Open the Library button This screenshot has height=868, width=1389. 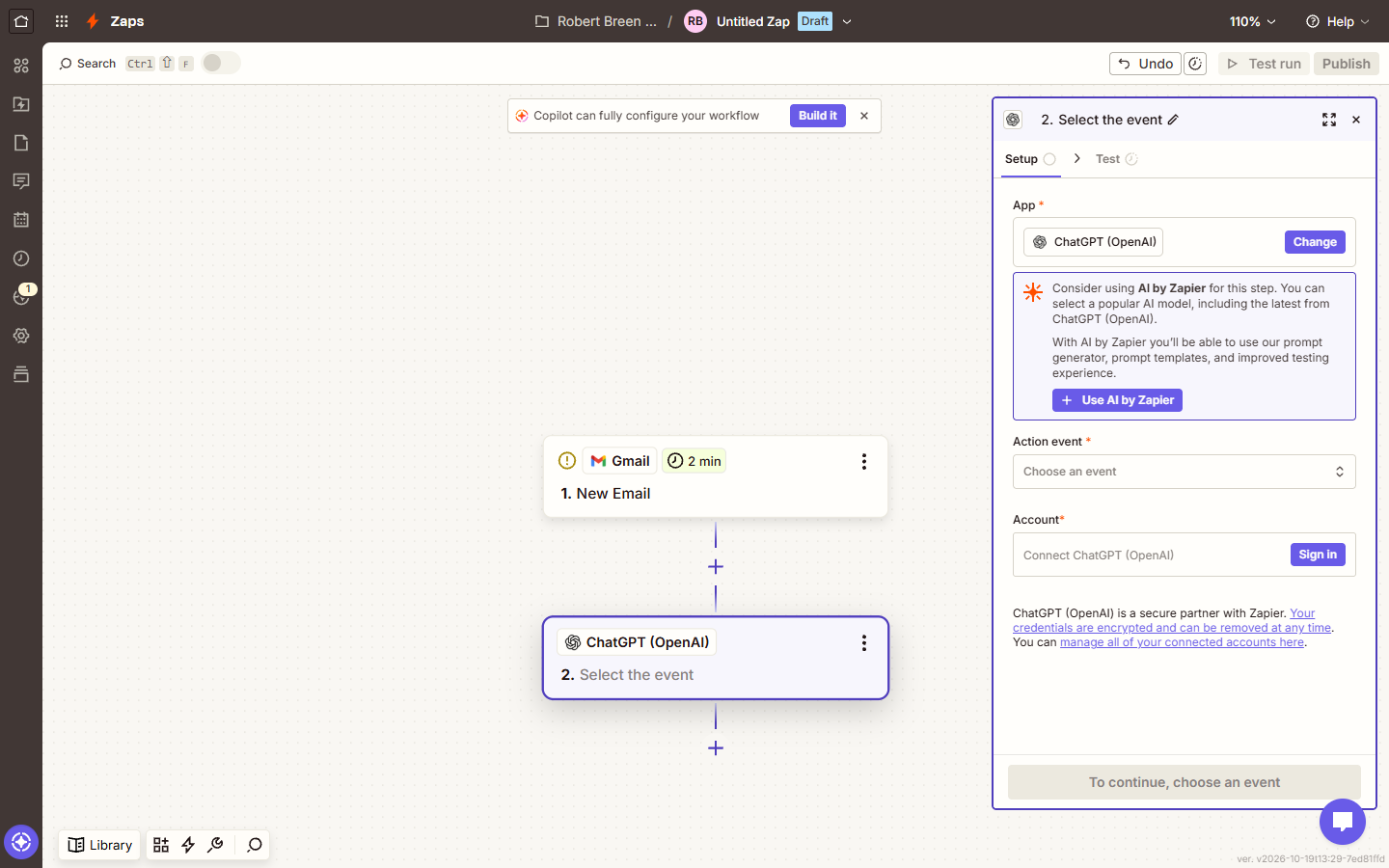(x=100, y=845)
